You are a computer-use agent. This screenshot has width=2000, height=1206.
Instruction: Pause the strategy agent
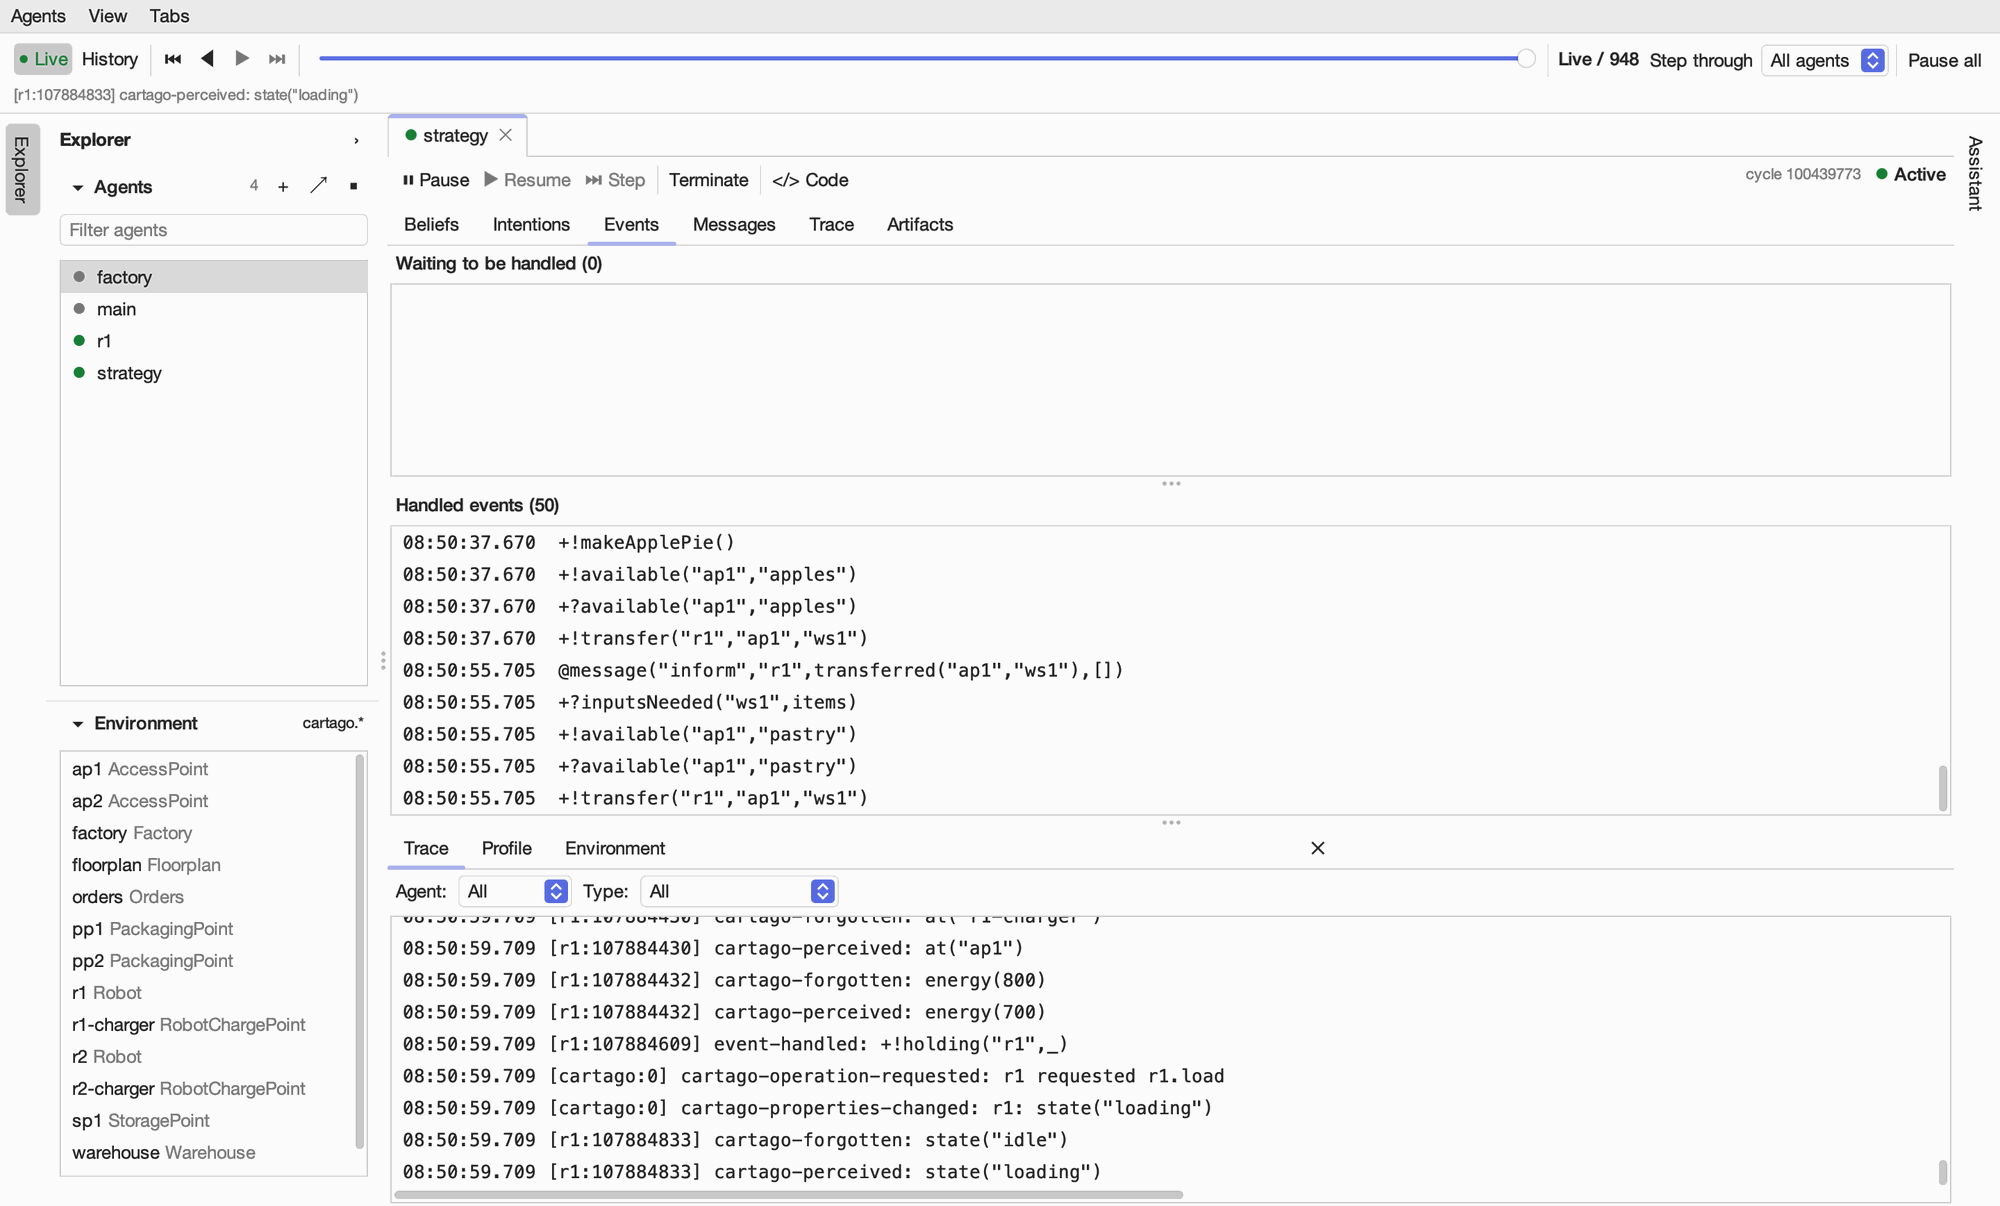435,180
